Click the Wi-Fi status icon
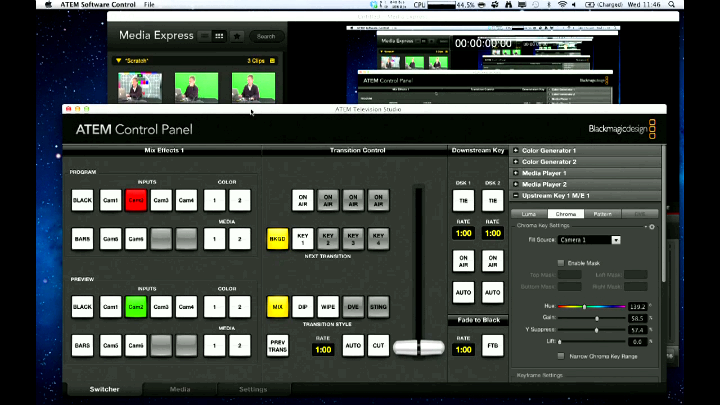 point(562,5)
